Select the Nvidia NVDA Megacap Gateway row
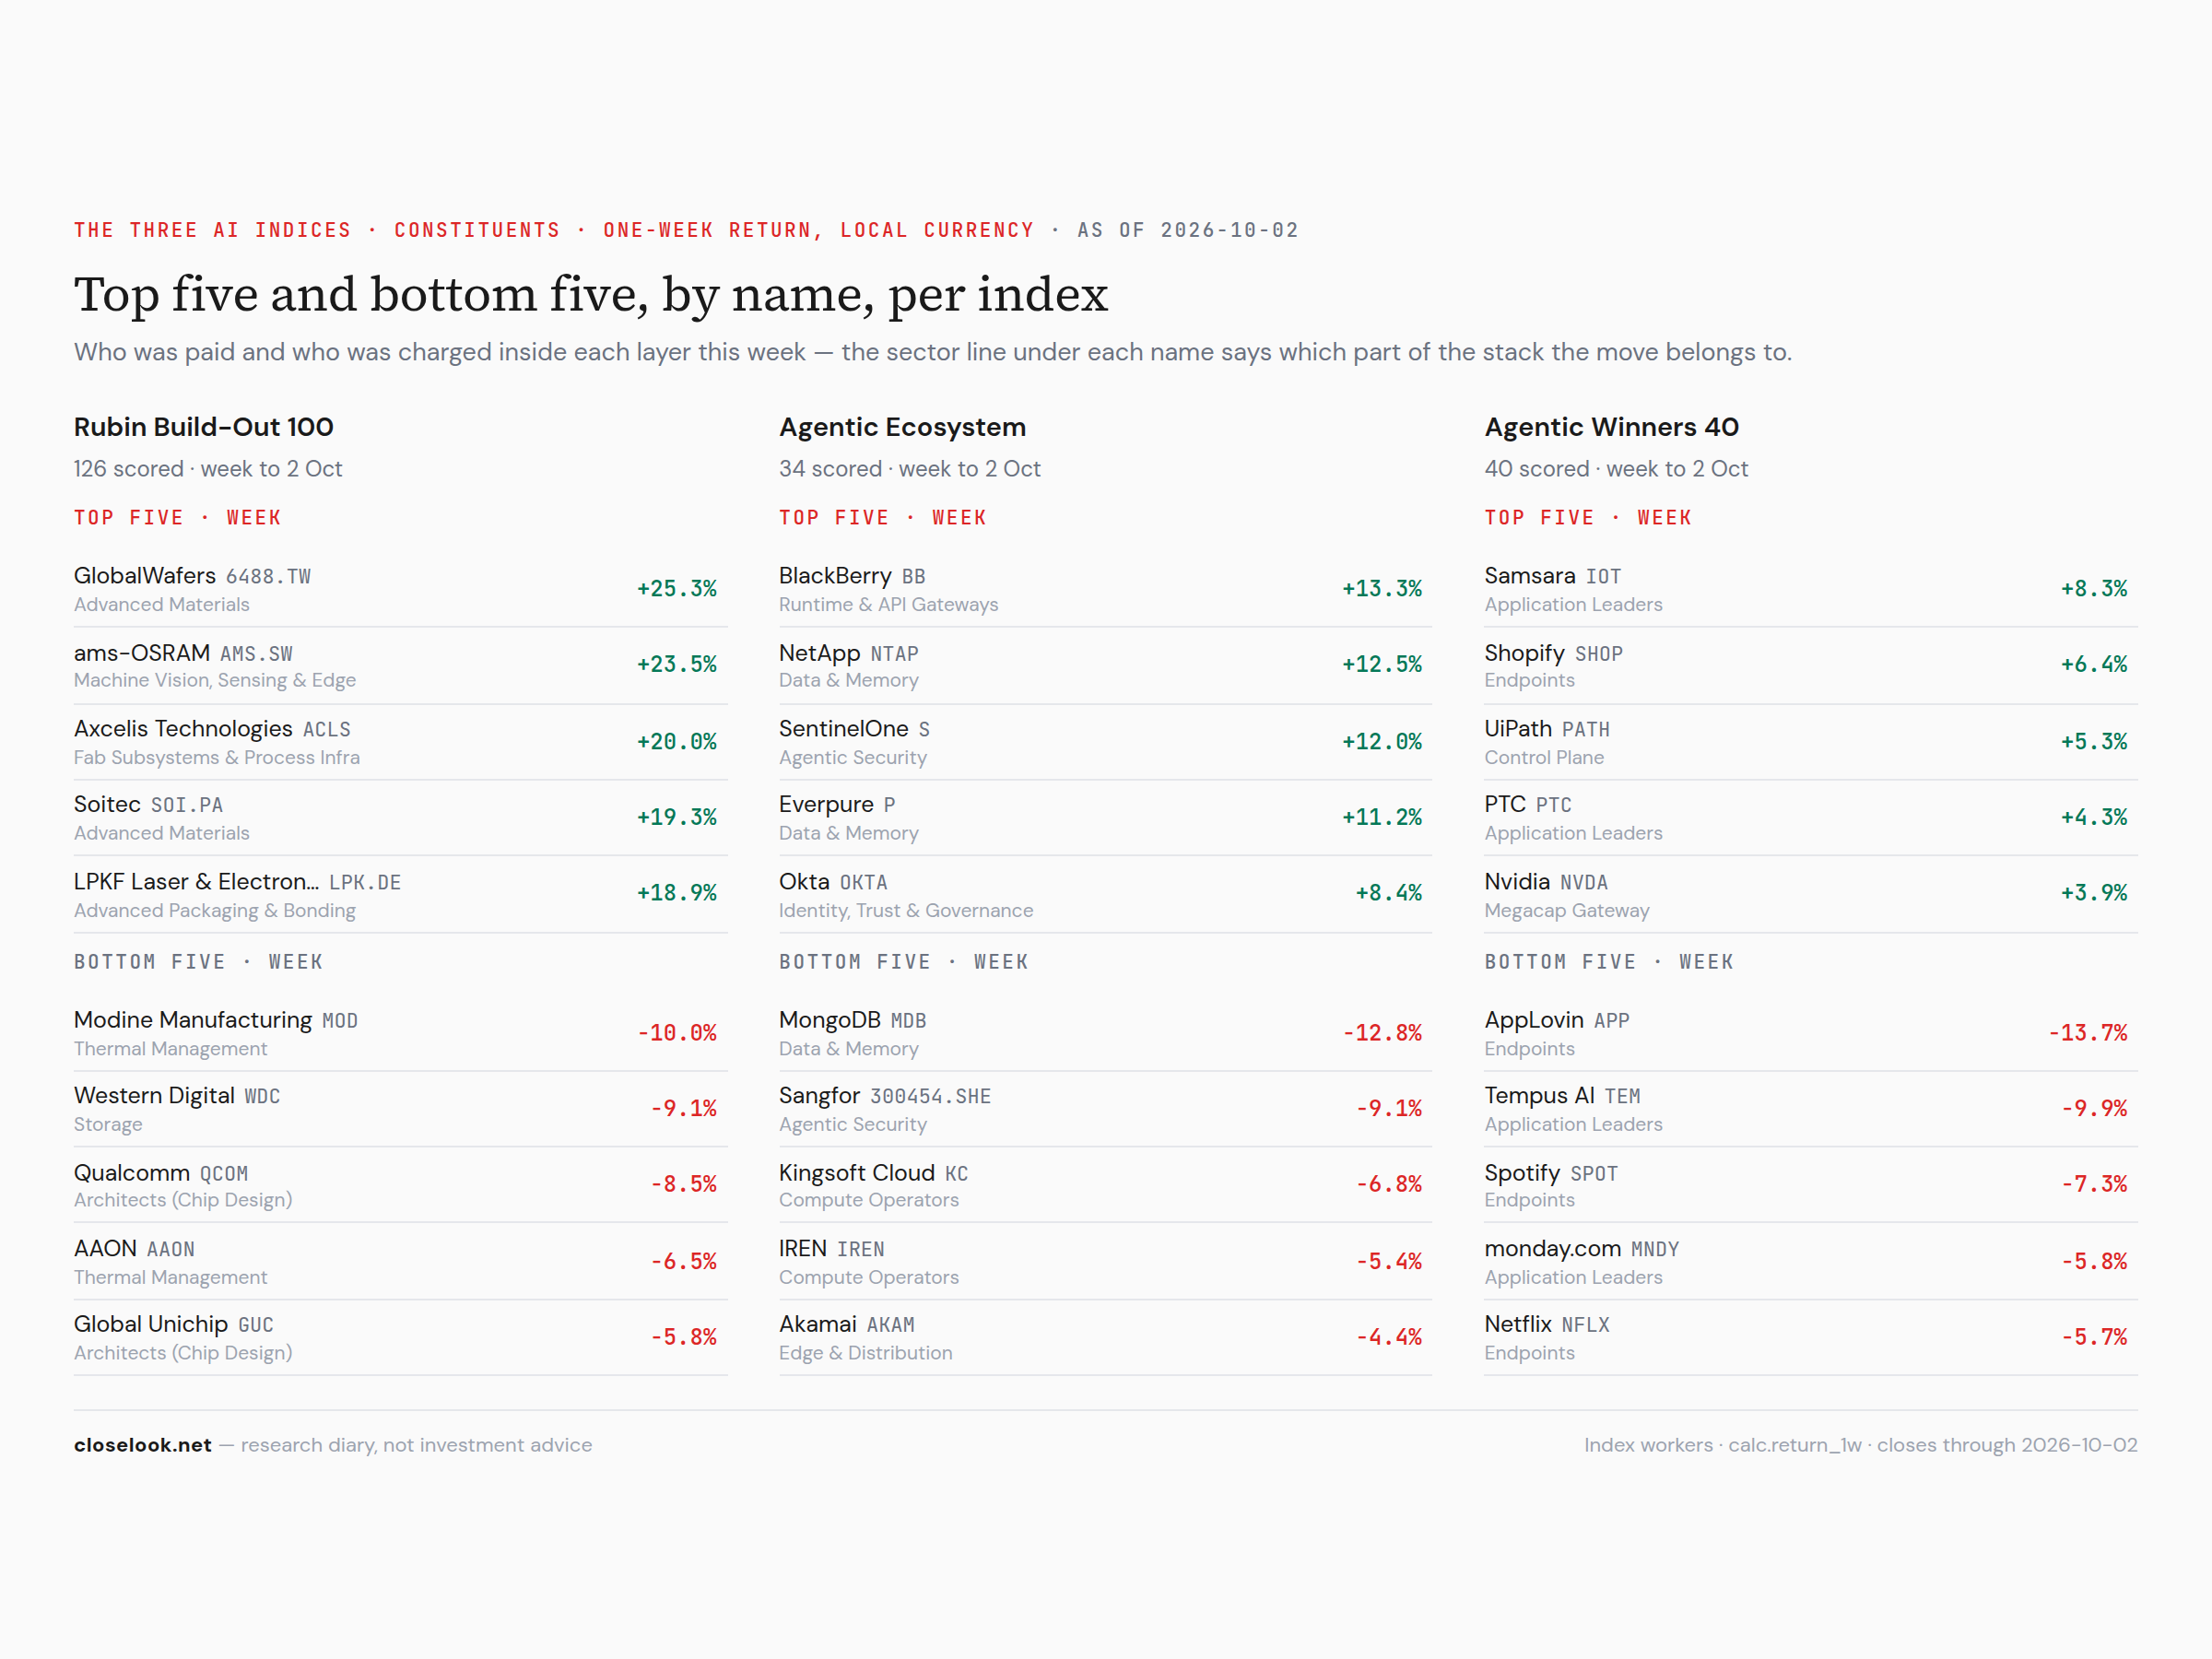Image resolution: width=2212 pixels, height=1659 pixels. 1811,894
